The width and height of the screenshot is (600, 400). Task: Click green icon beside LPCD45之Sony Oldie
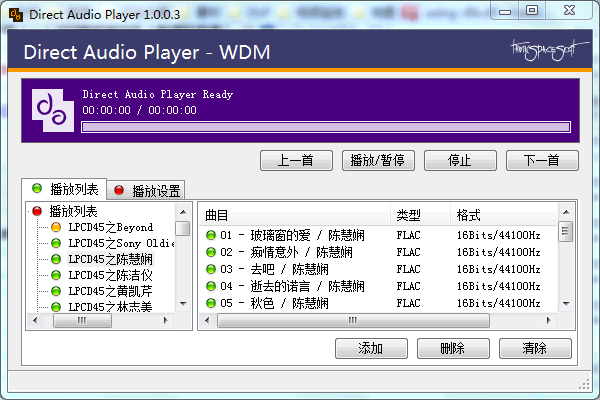(56, 243)
